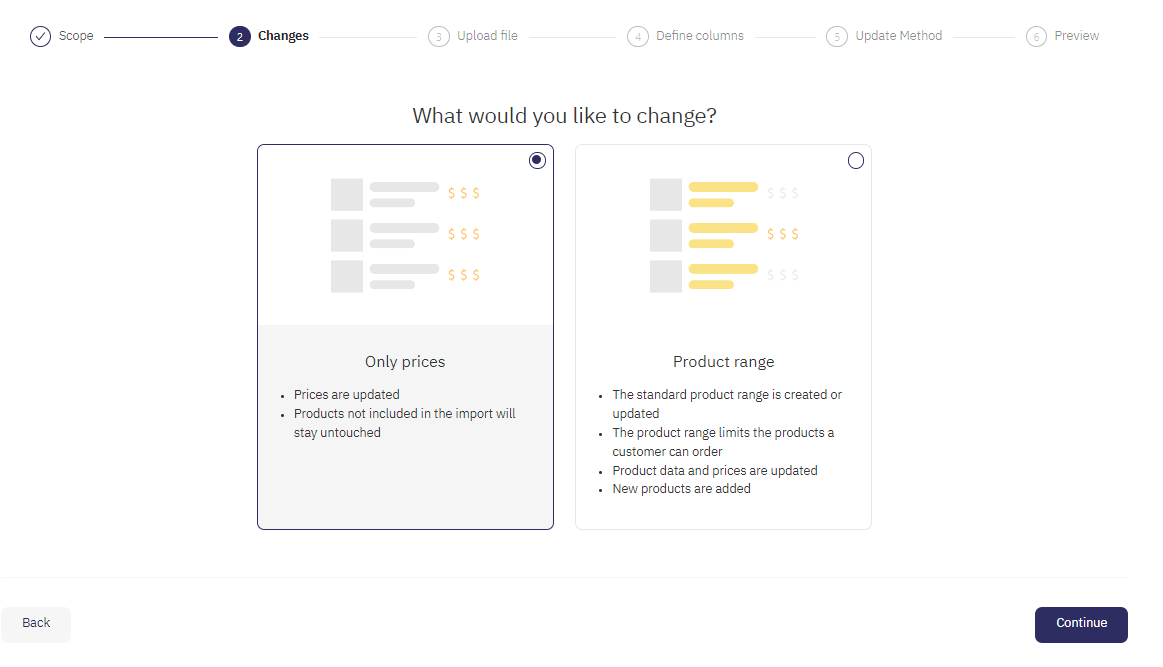The height and width of the screenshot is (667, 1163).
Task: Jump to the Update Method step label
Action: [x=899, y=36]
